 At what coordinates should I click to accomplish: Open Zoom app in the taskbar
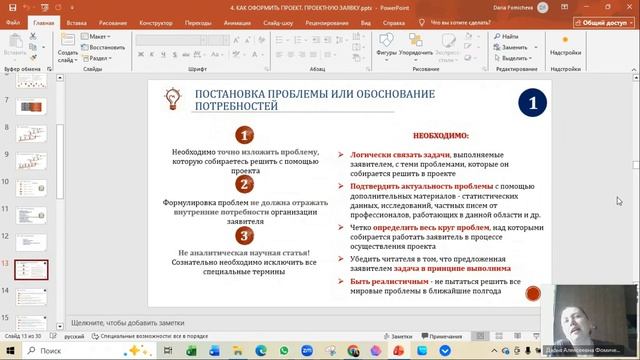point(307,350)
